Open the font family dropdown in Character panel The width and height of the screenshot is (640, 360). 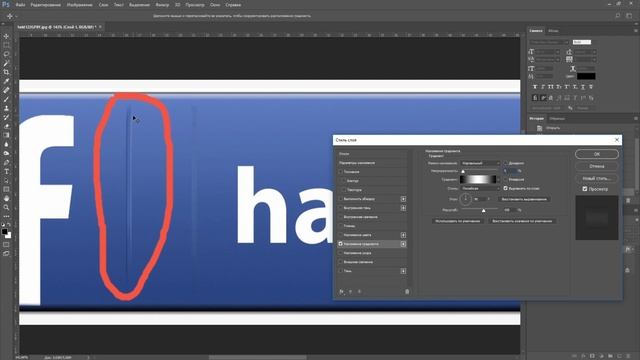pos(549,42)
